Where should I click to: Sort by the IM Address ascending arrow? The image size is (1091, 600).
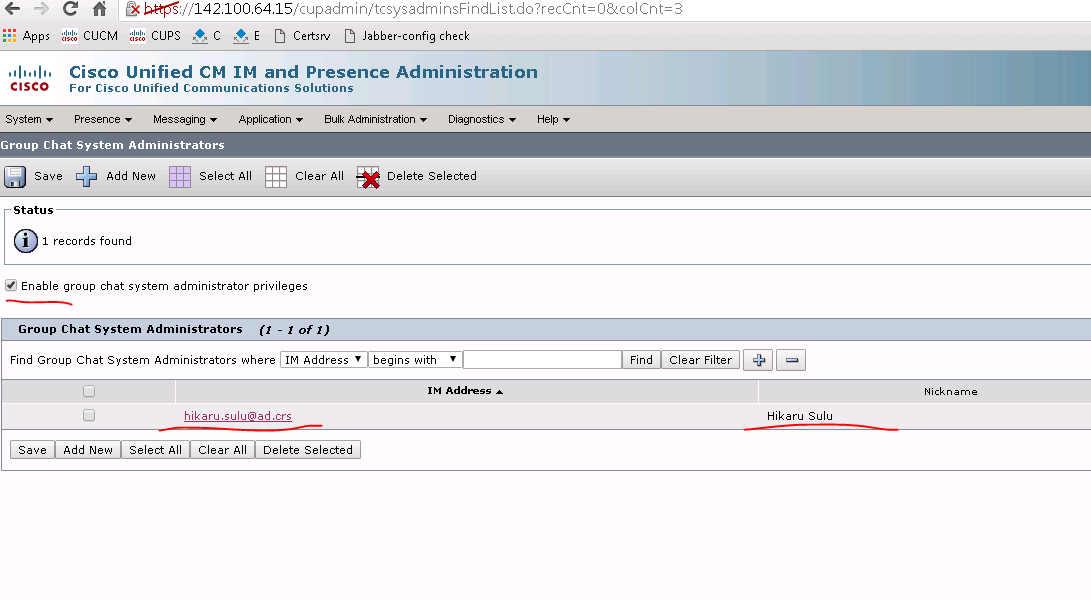pos(500,392)
